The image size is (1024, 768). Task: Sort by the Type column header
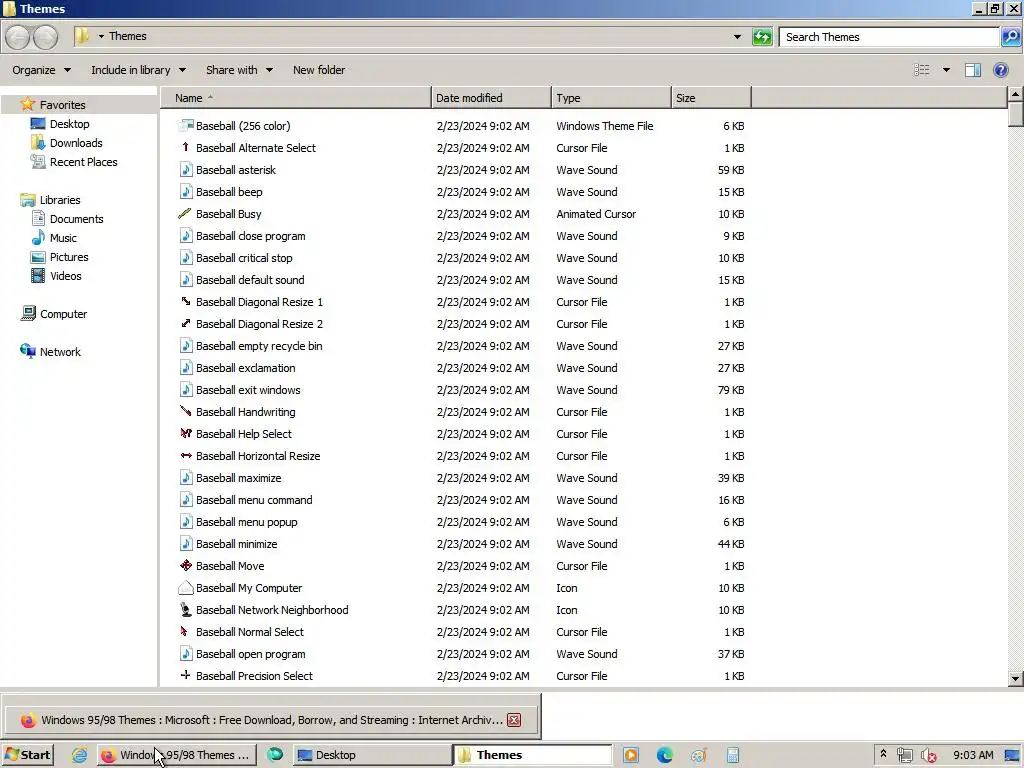click(611, 98)
